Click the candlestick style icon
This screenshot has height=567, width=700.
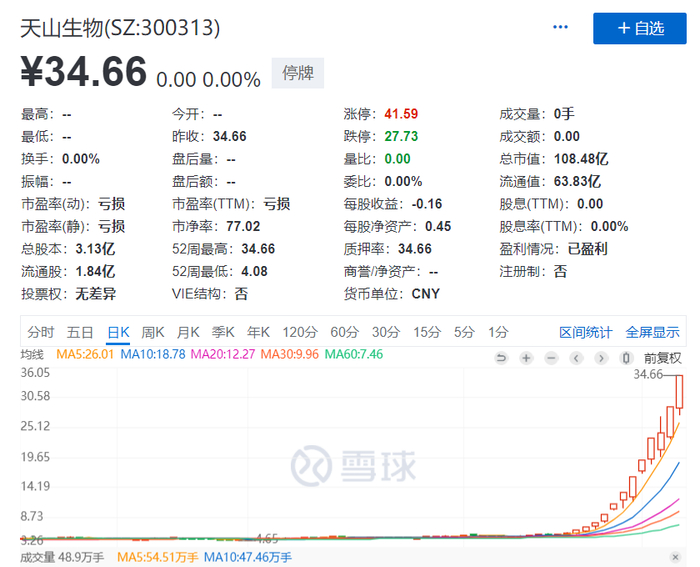(626, 358)
